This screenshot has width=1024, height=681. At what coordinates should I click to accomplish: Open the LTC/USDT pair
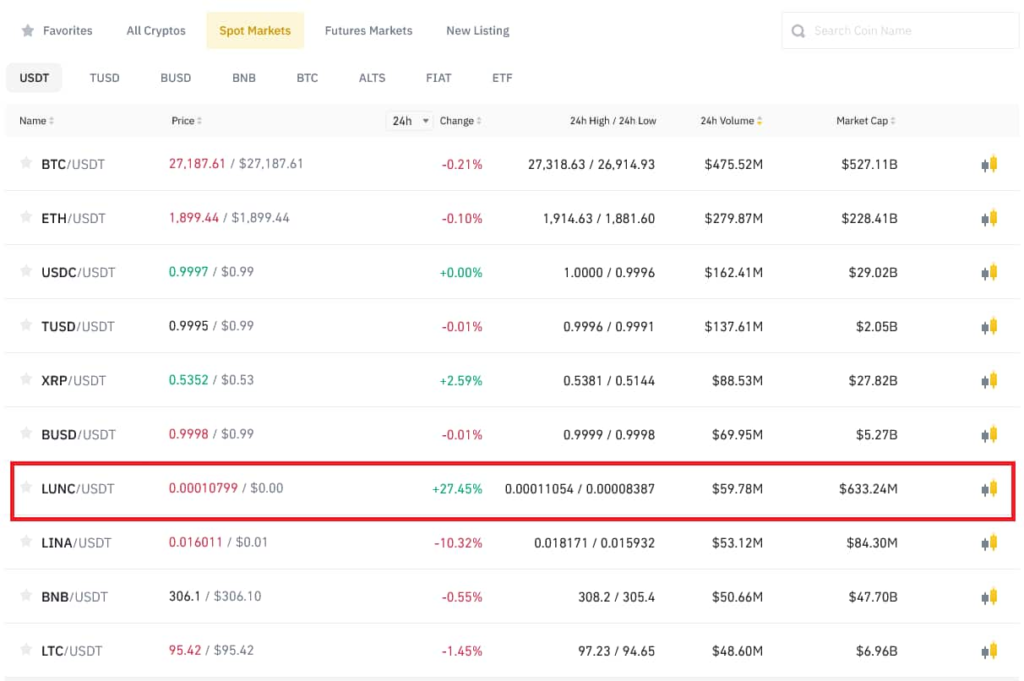[72, 651]
